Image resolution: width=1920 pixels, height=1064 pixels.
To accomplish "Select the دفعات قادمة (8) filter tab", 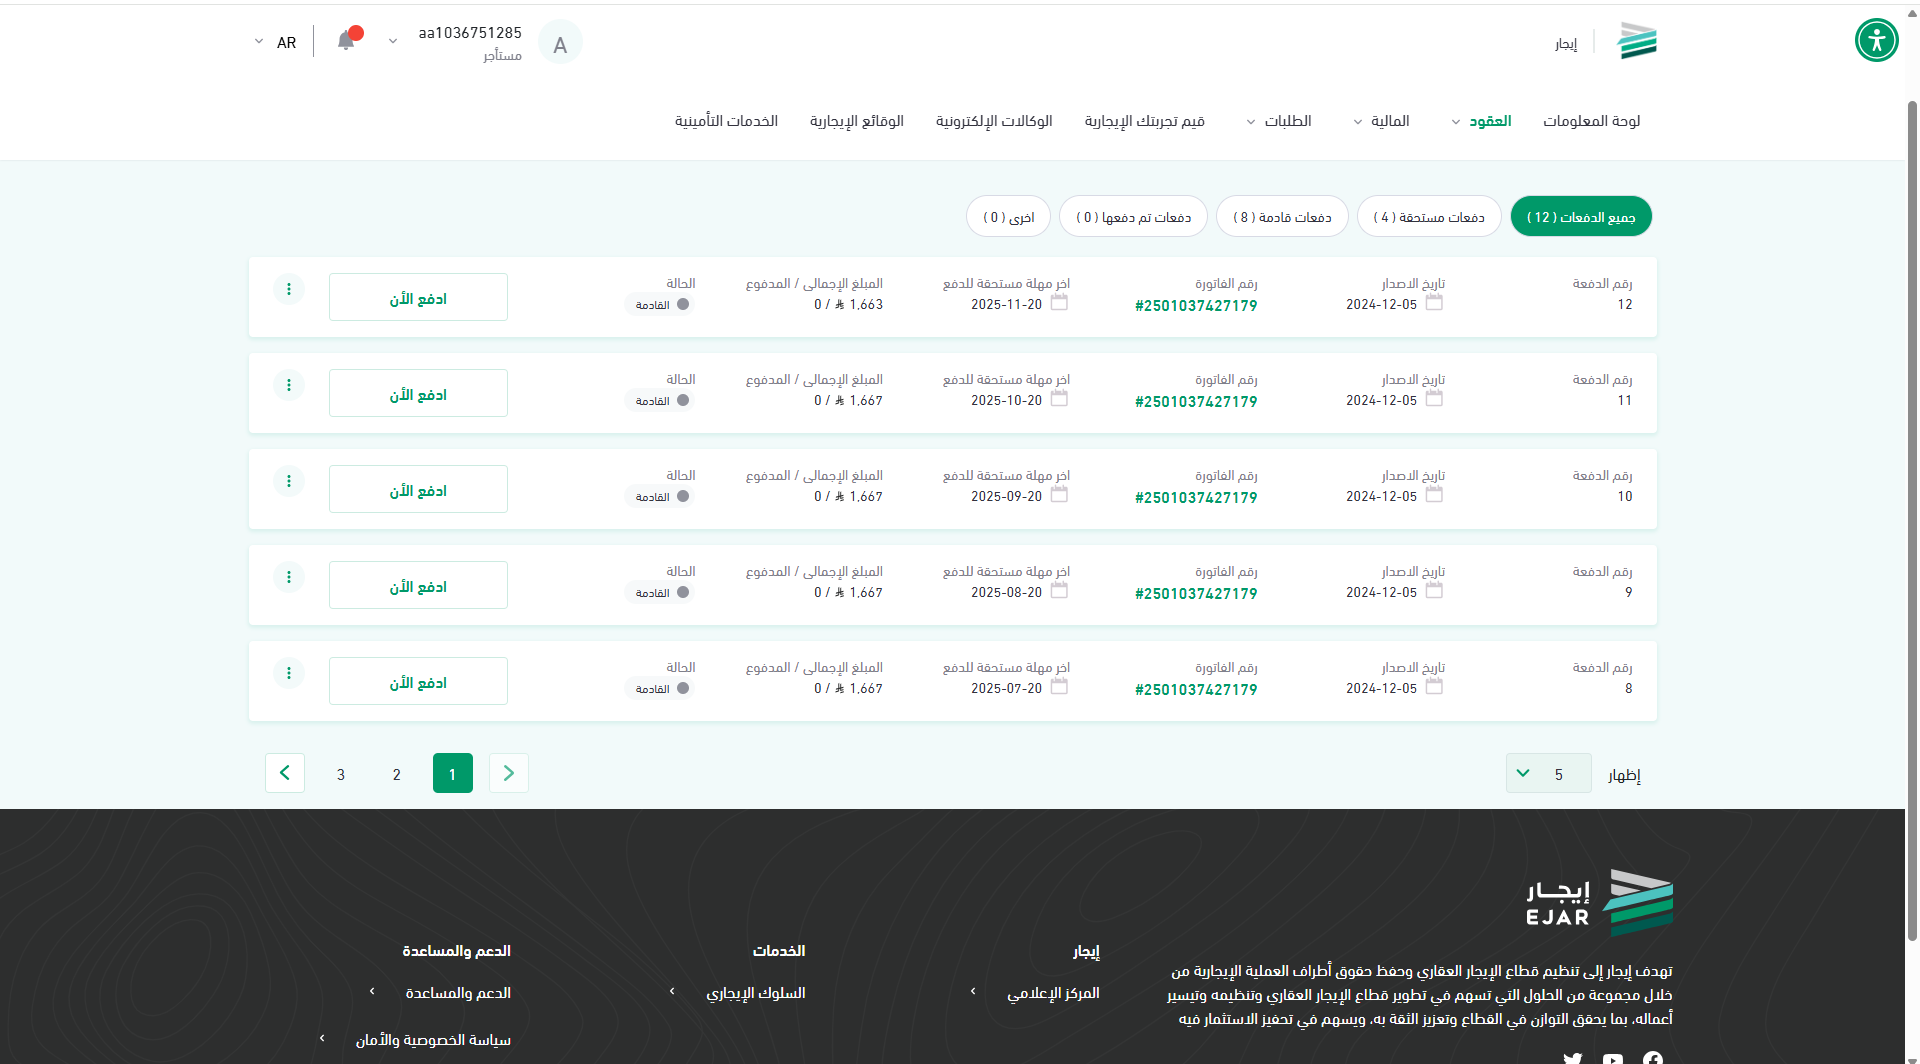I will click(x=1281, y=217).
